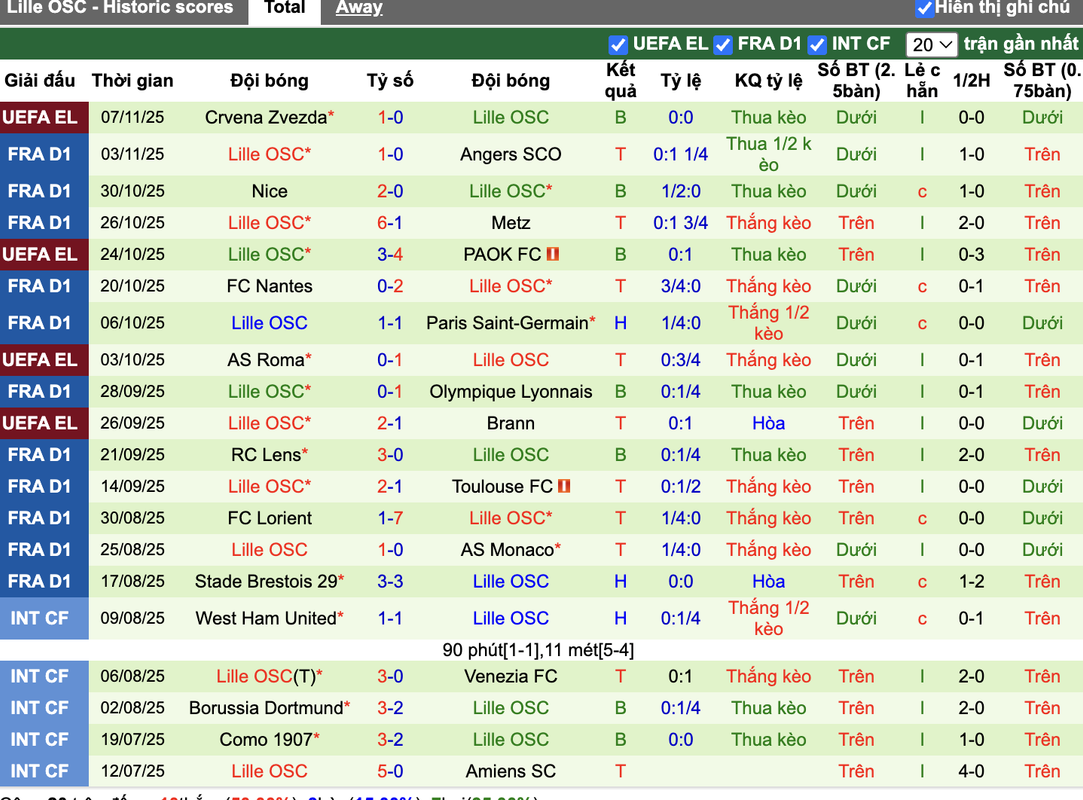The height and width of the screenshot is (800, 1083).
Task: Click the 6-1 score against Metz
Action: (390, 223)
